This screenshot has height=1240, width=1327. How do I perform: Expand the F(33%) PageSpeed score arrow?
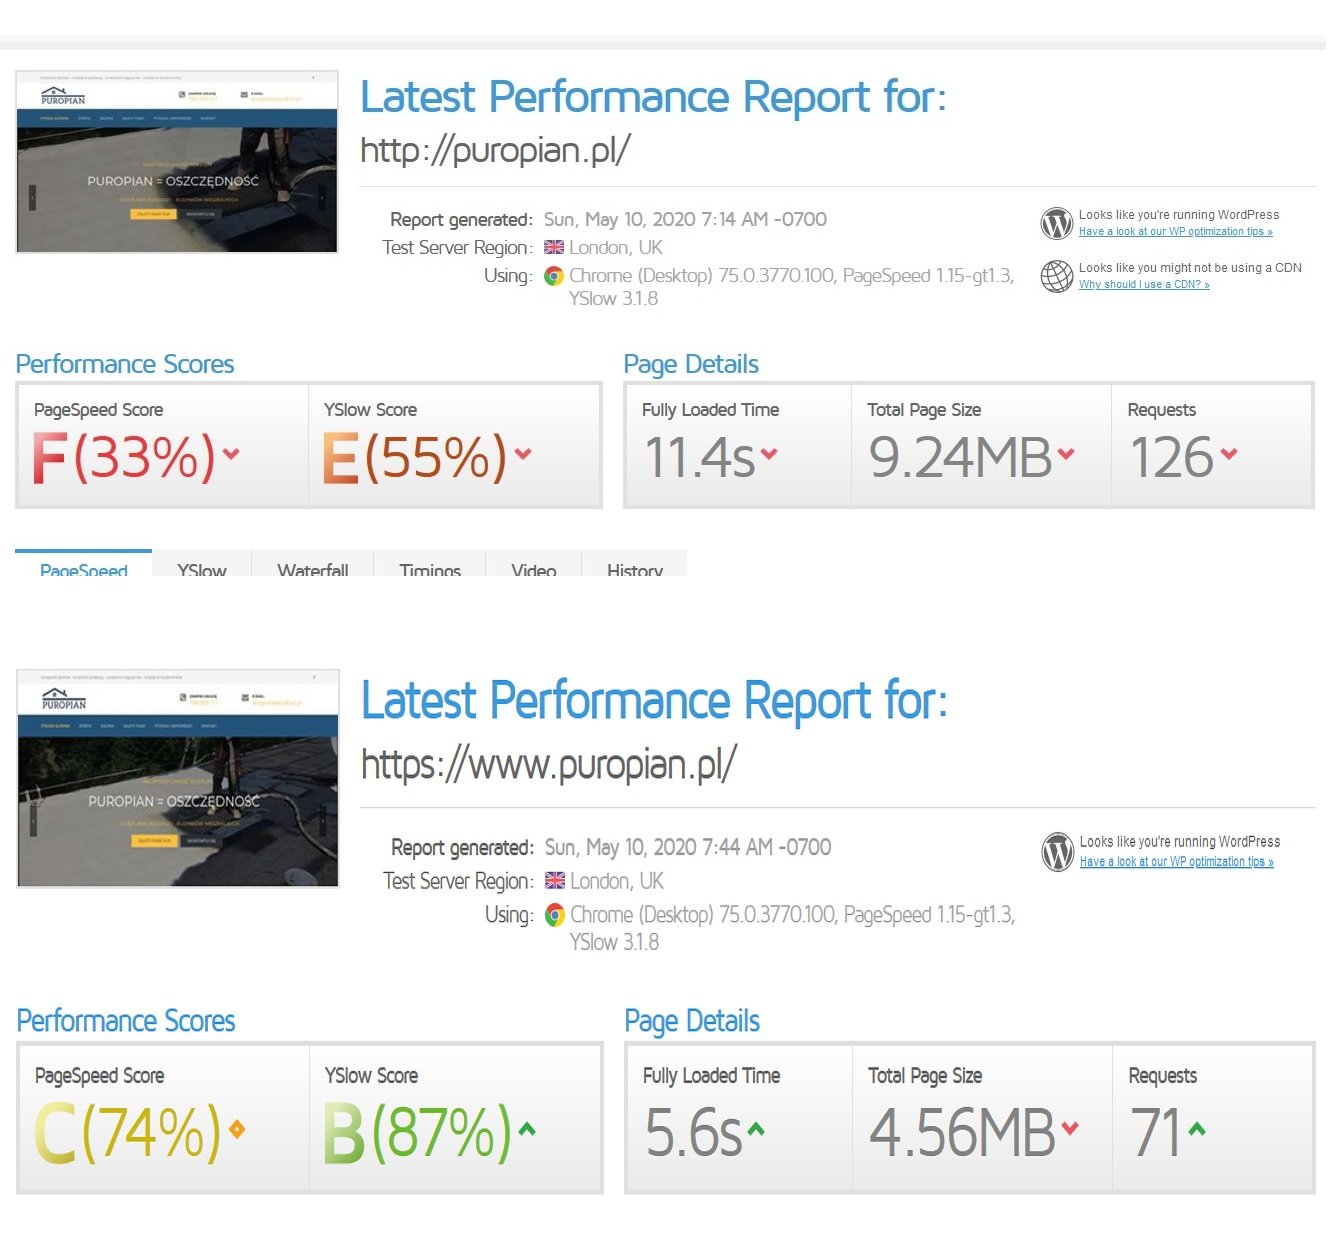(x=231, y=454)
